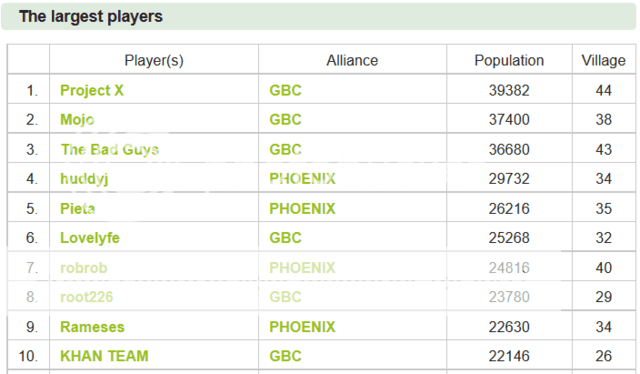This screenshot has height=374, width=640.
Task: Open robrob player link
Action: pyautogui.click(x=84, y=268)
